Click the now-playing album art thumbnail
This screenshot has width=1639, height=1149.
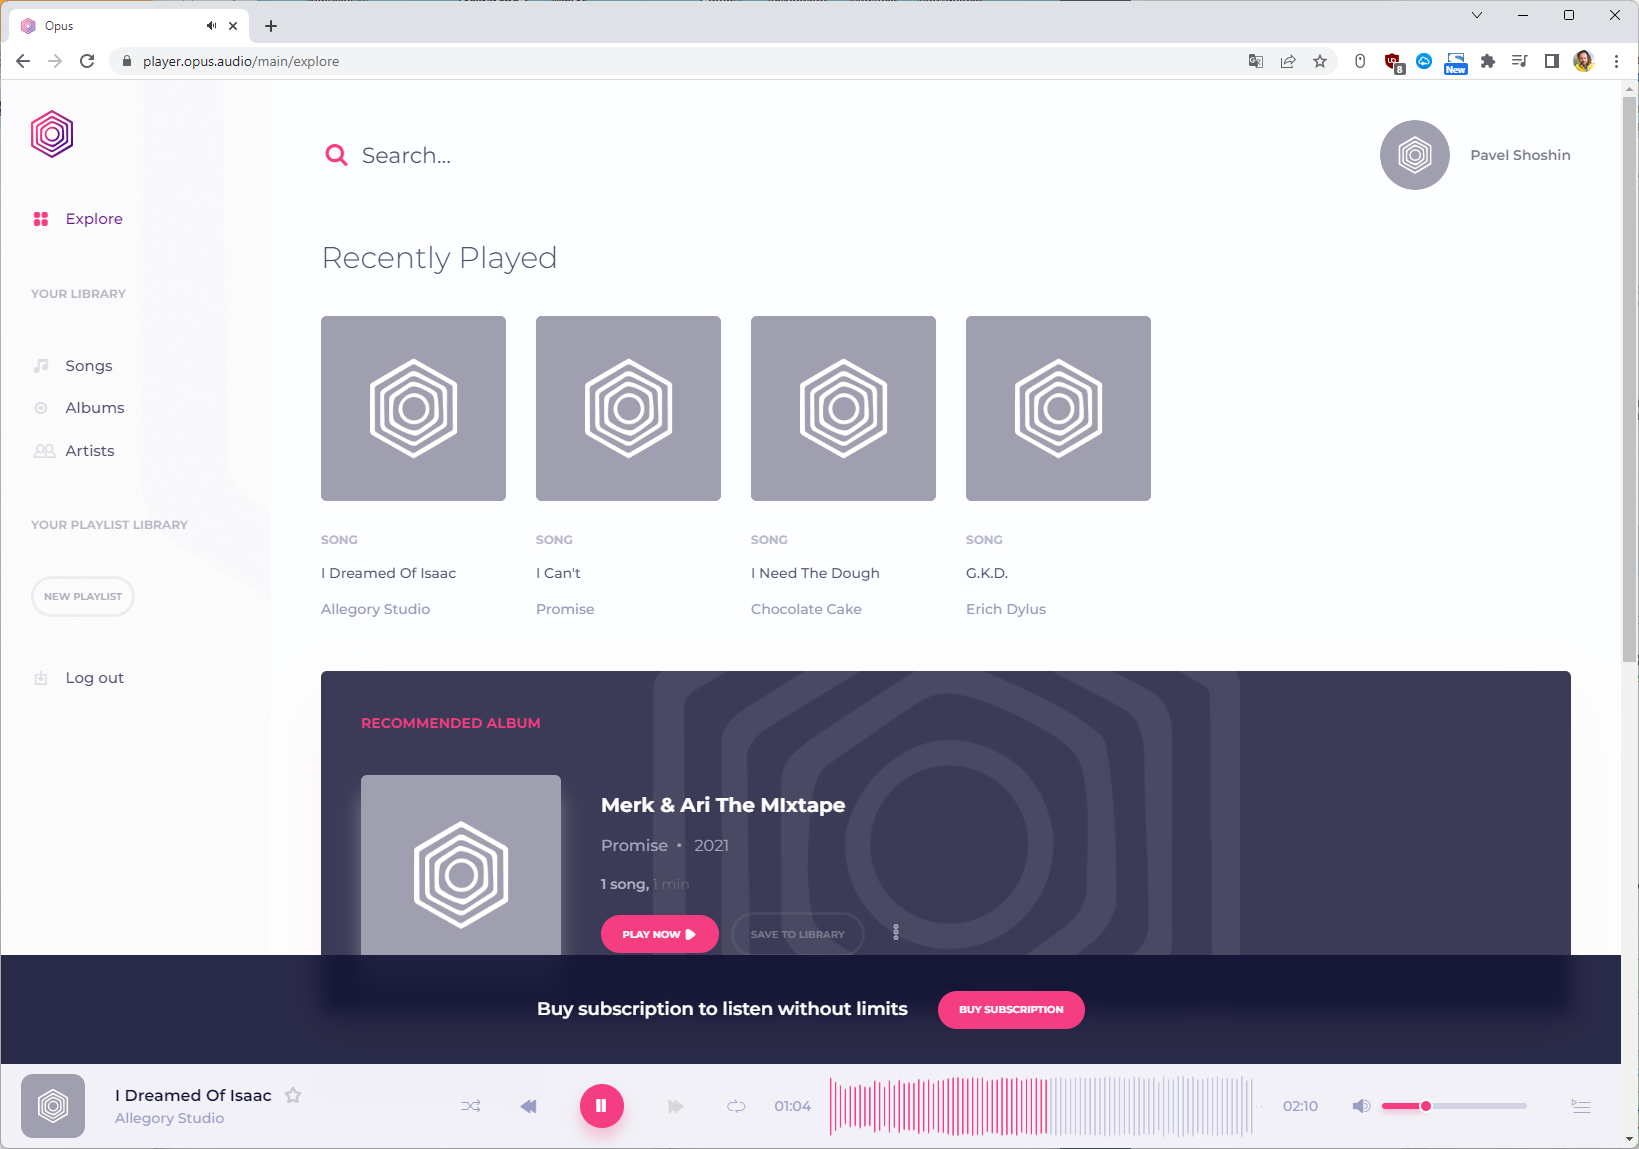click(53, 1106)
